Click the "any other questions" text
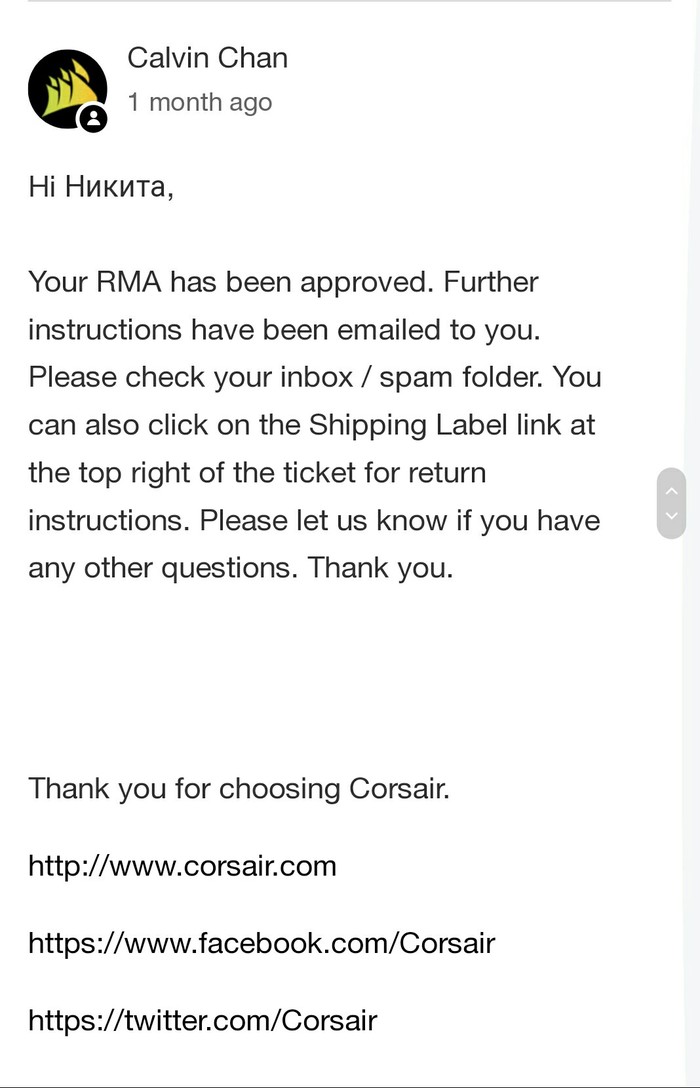This screenshot has height=1088, width=700. 162,568
